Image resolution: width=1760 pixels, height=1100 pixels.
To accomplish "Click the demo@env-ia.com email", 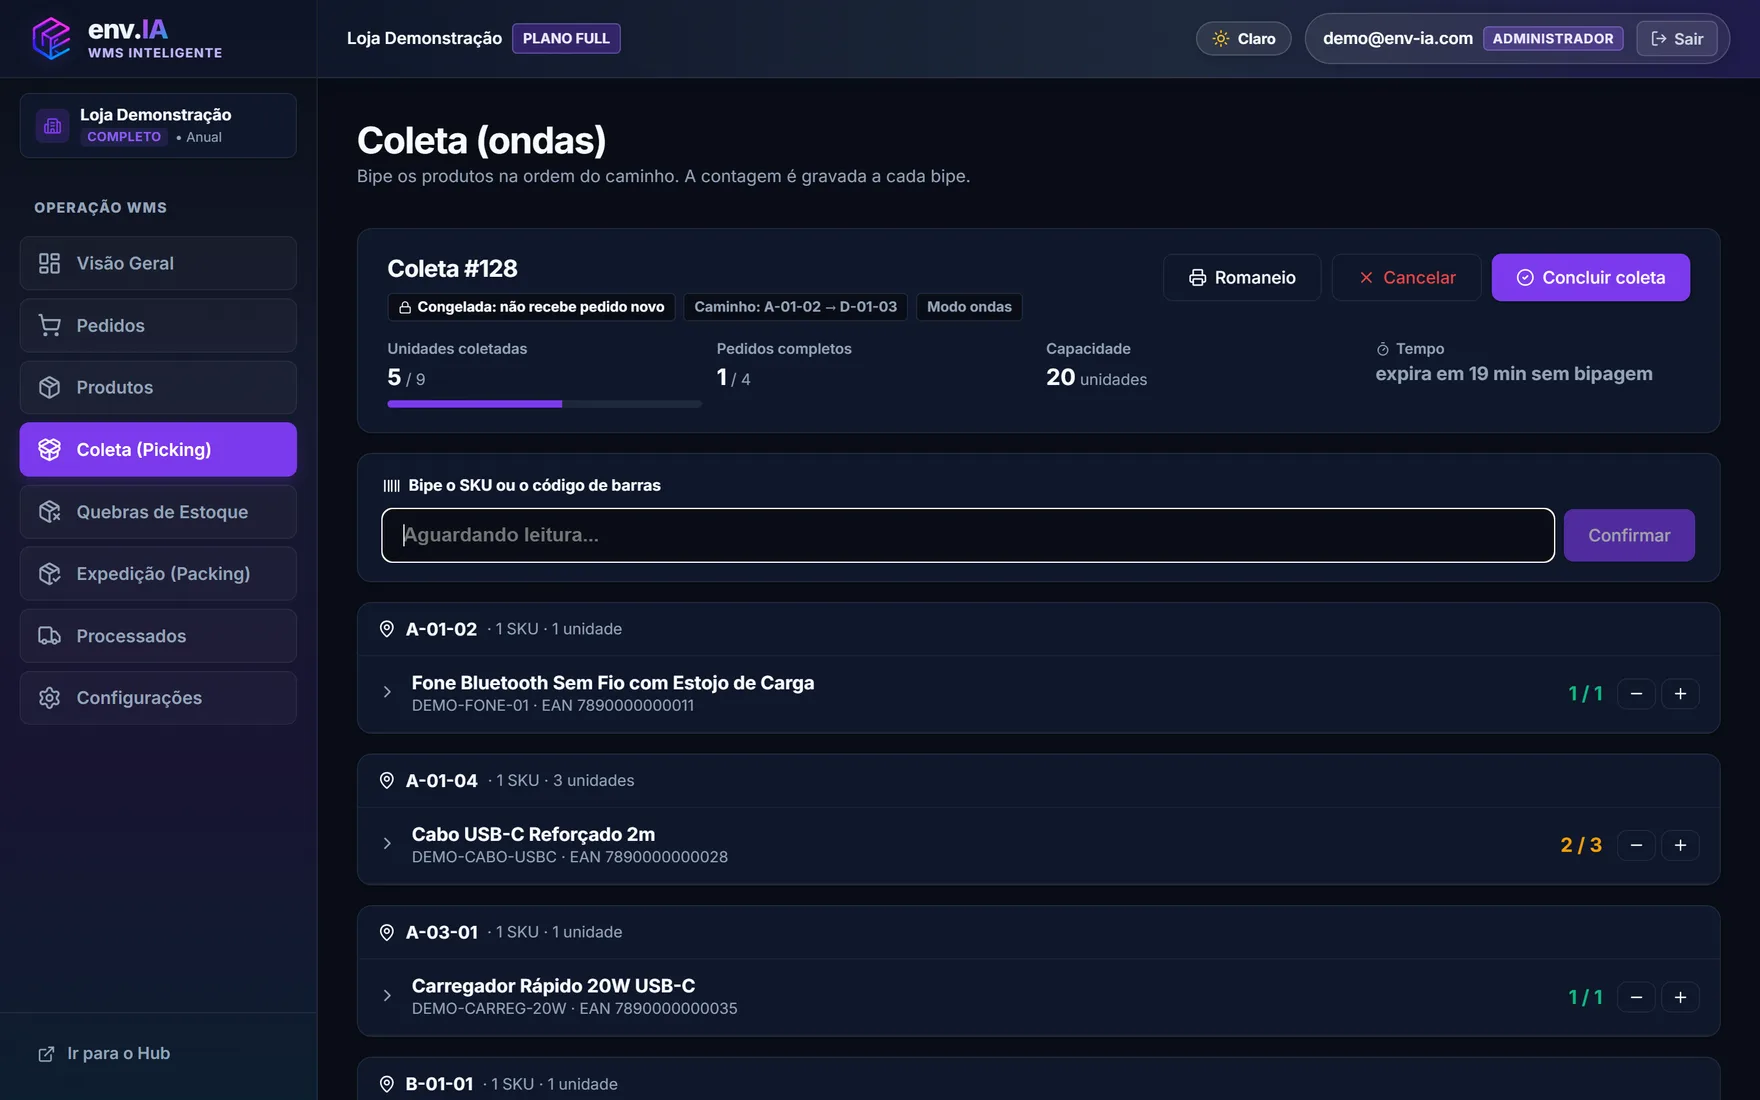I will tap(1397, 39).
